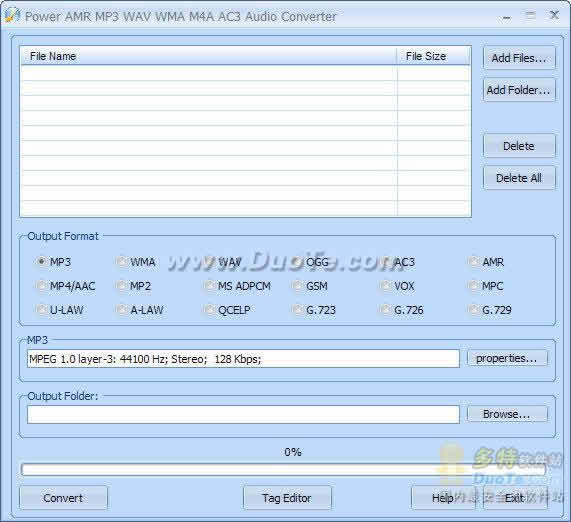Sort list by File Name column header
This screenshot has height=522, width=571.
[x=209, y=56]
